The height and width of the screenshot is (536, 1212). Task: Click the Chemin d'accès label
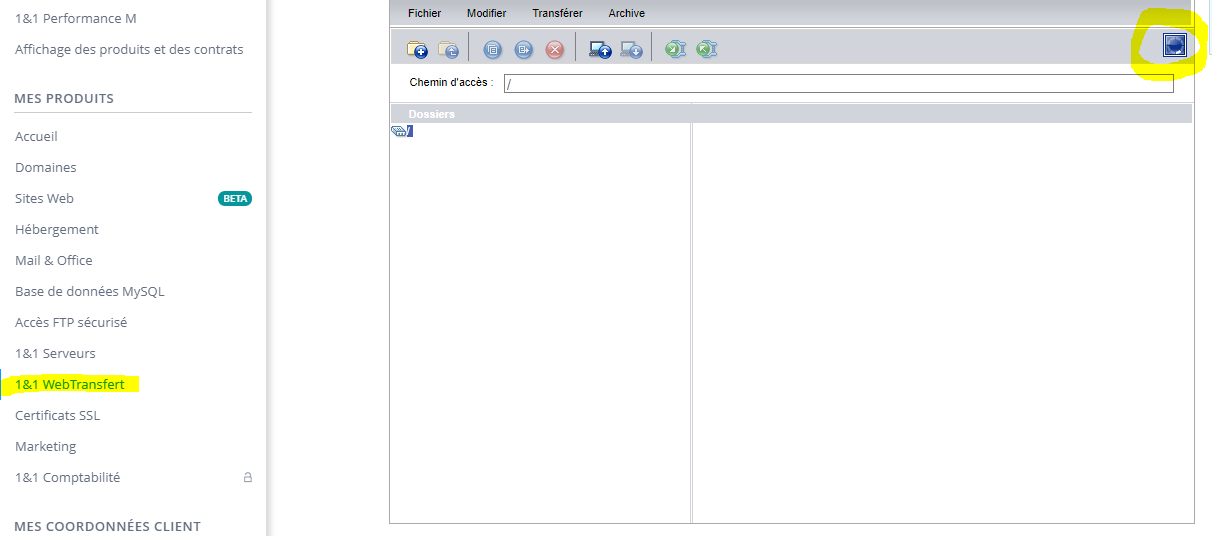(x=451, y=82)
